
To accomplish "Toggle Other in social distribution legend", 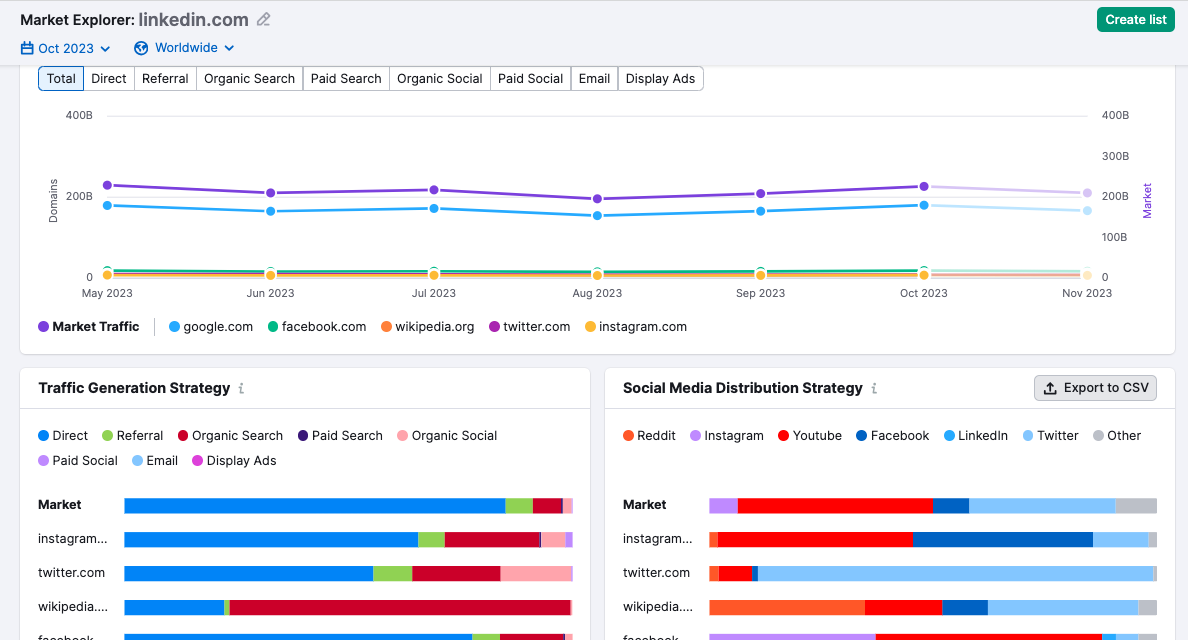I will [1117, 436].
